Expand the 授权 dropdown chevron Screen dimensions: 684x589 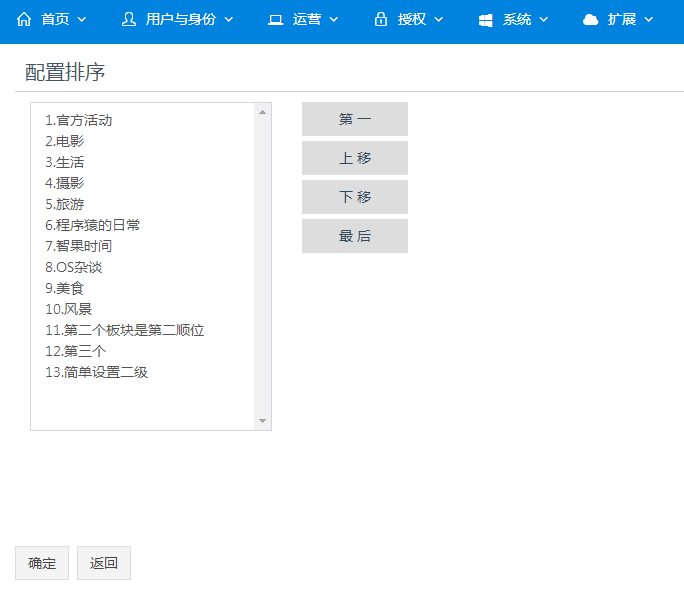point(439,20)
